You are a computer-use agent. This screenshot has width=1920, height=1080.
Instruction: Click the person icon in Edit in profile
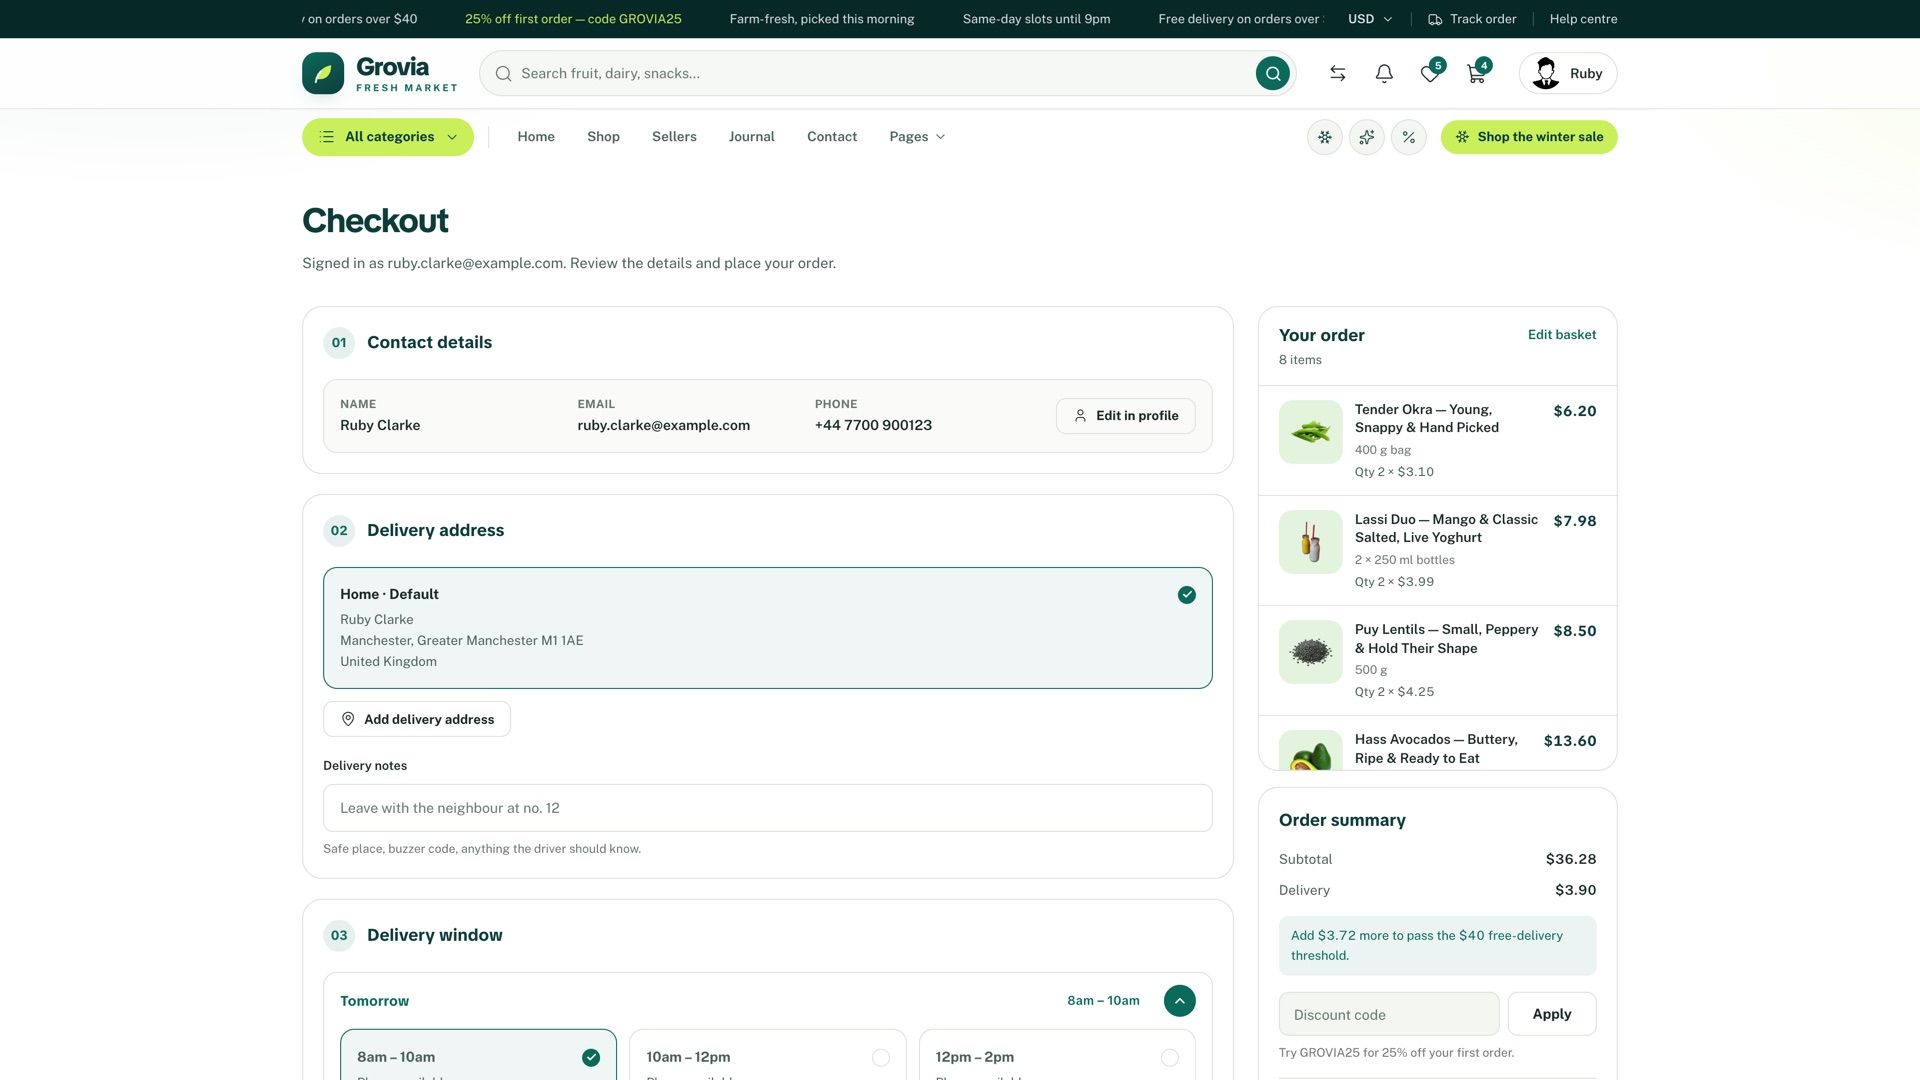(1080, 416)
